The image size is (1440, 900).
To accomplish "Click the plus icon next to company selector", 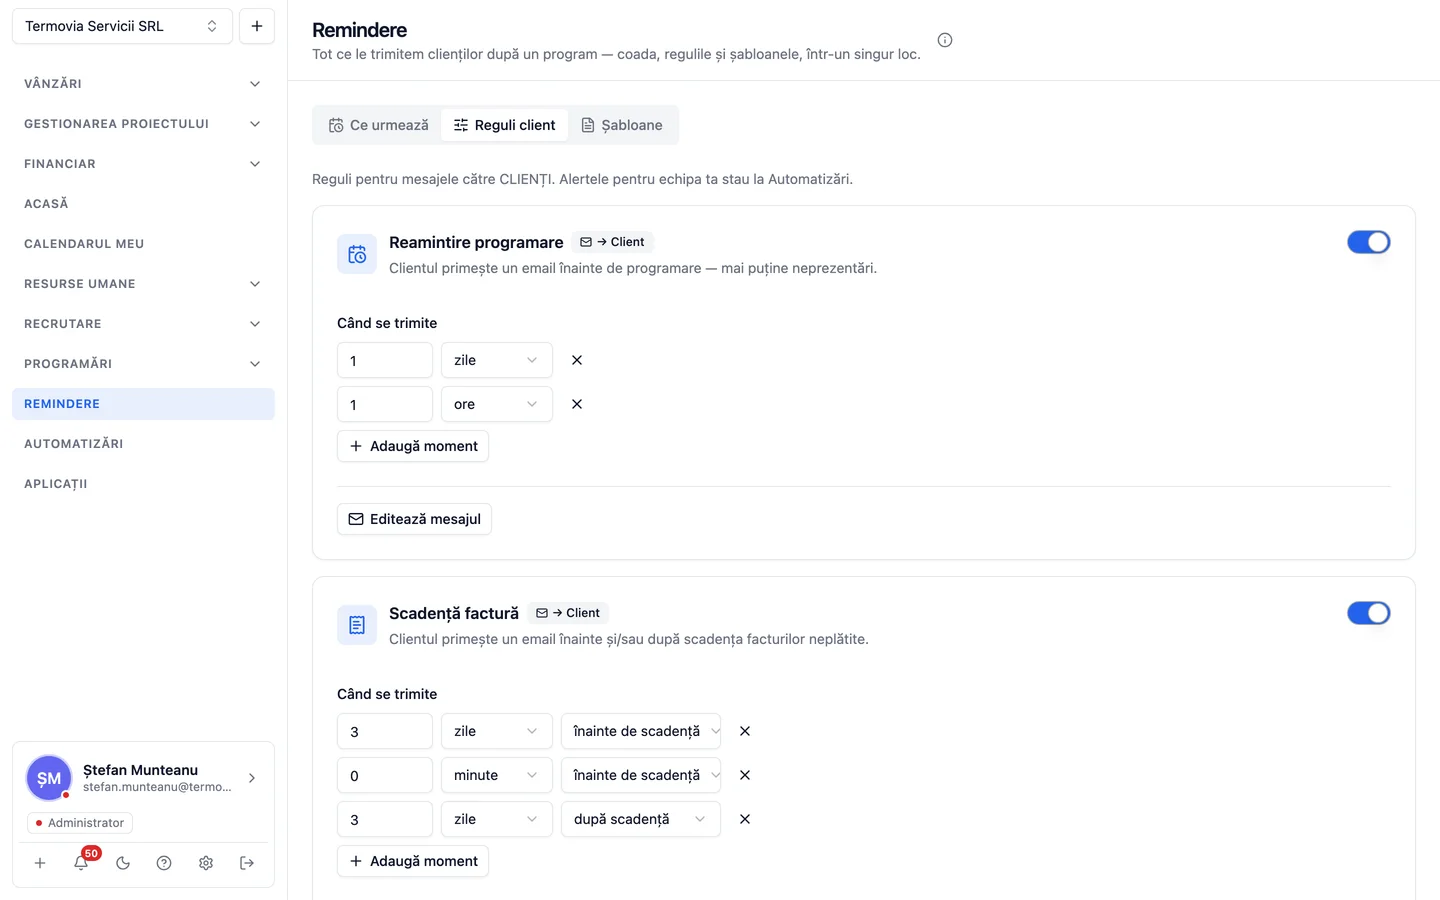I will click(x=257, y=26).
